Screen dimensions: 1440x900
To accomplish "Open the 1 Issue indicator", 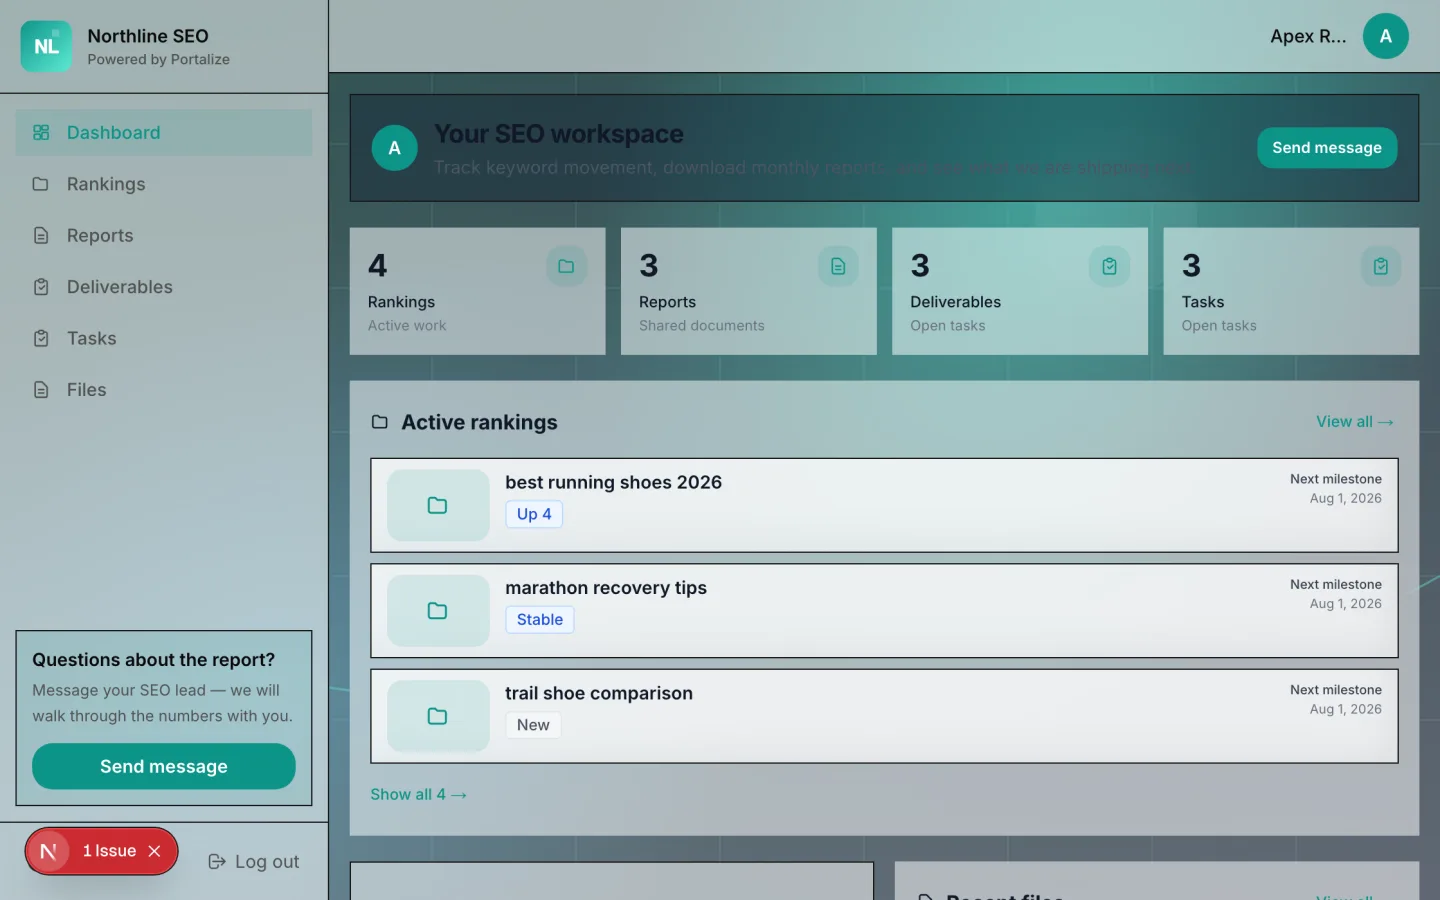I will click(109, 851).
